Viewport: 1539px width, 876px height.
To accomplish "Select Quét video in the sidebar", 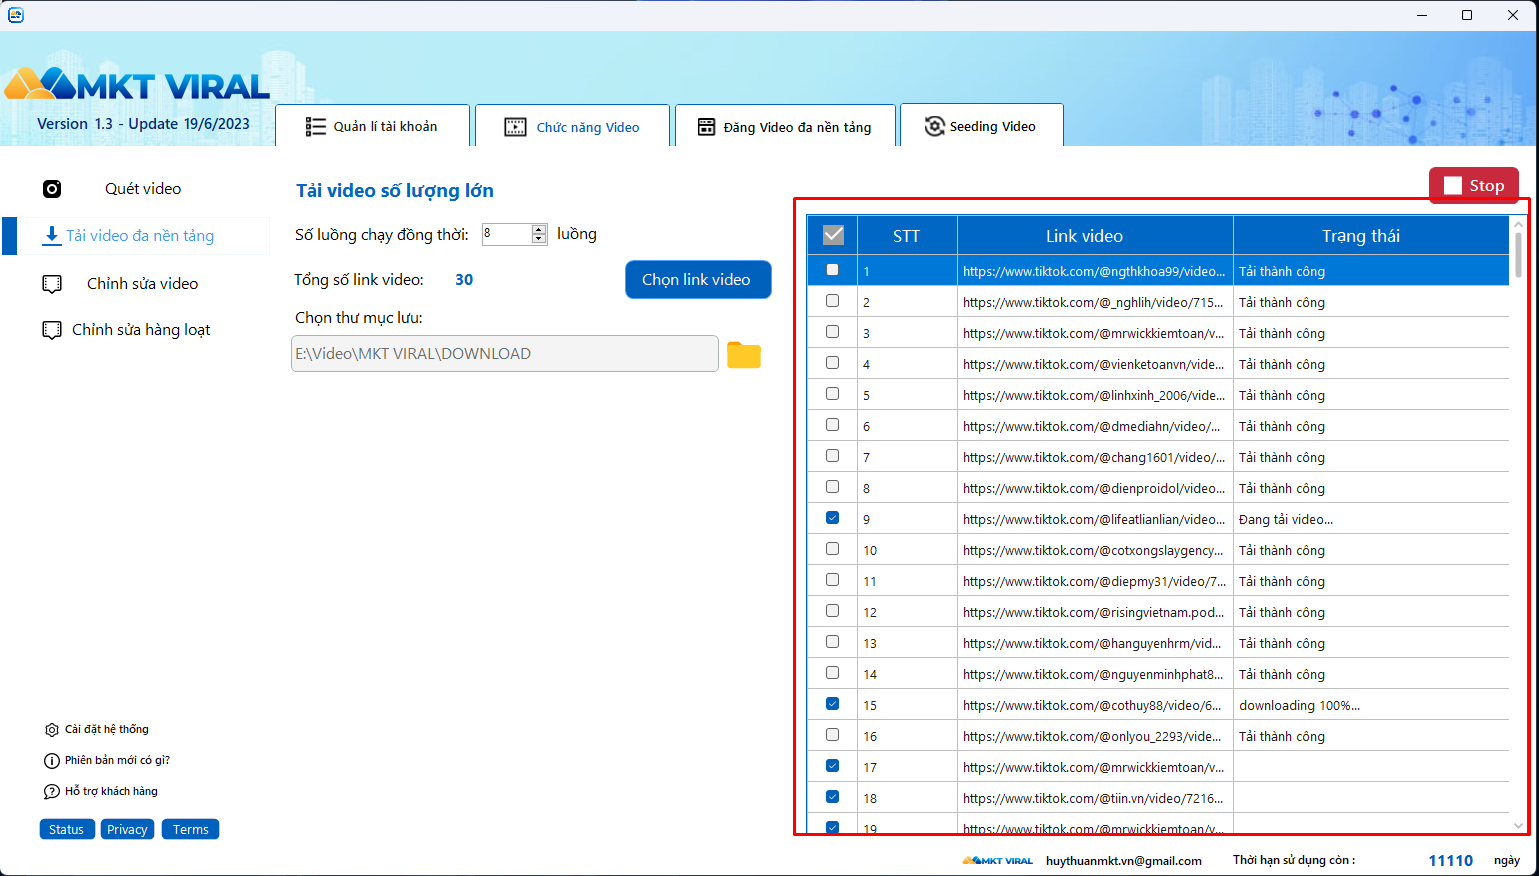I will click(x=143, y=189).
